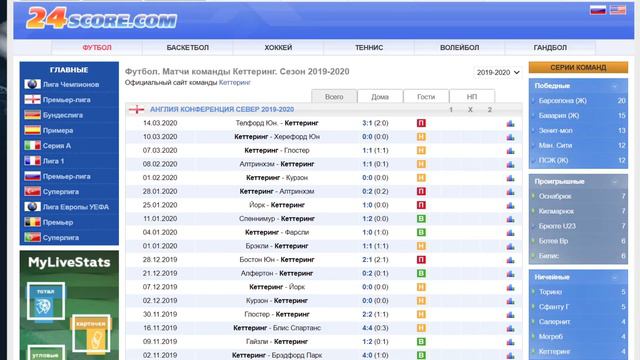The image size is (640, 360).
Task: Open stats icon for 04.01.2020 match
Action: tap(510, 233)
